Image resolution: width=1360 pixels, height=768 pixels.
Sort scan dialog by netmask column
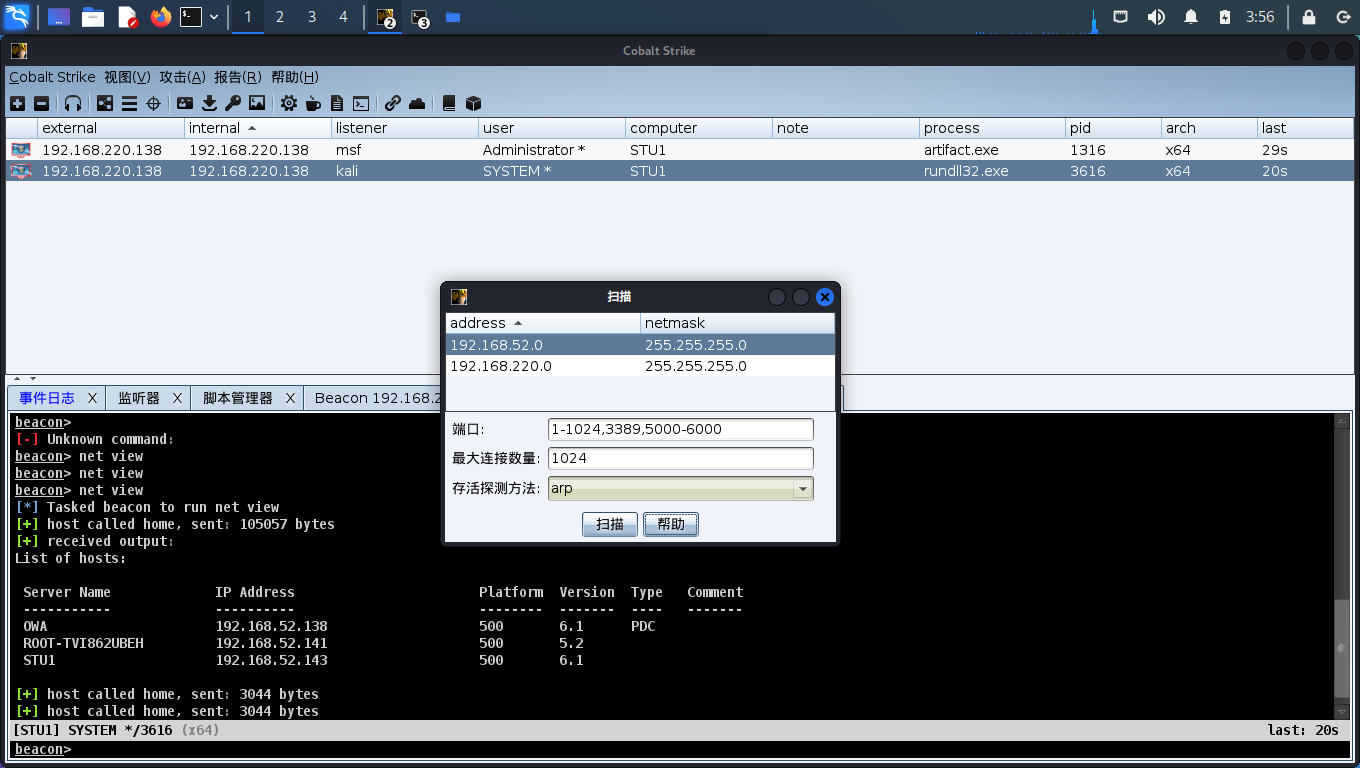point(737,323)
